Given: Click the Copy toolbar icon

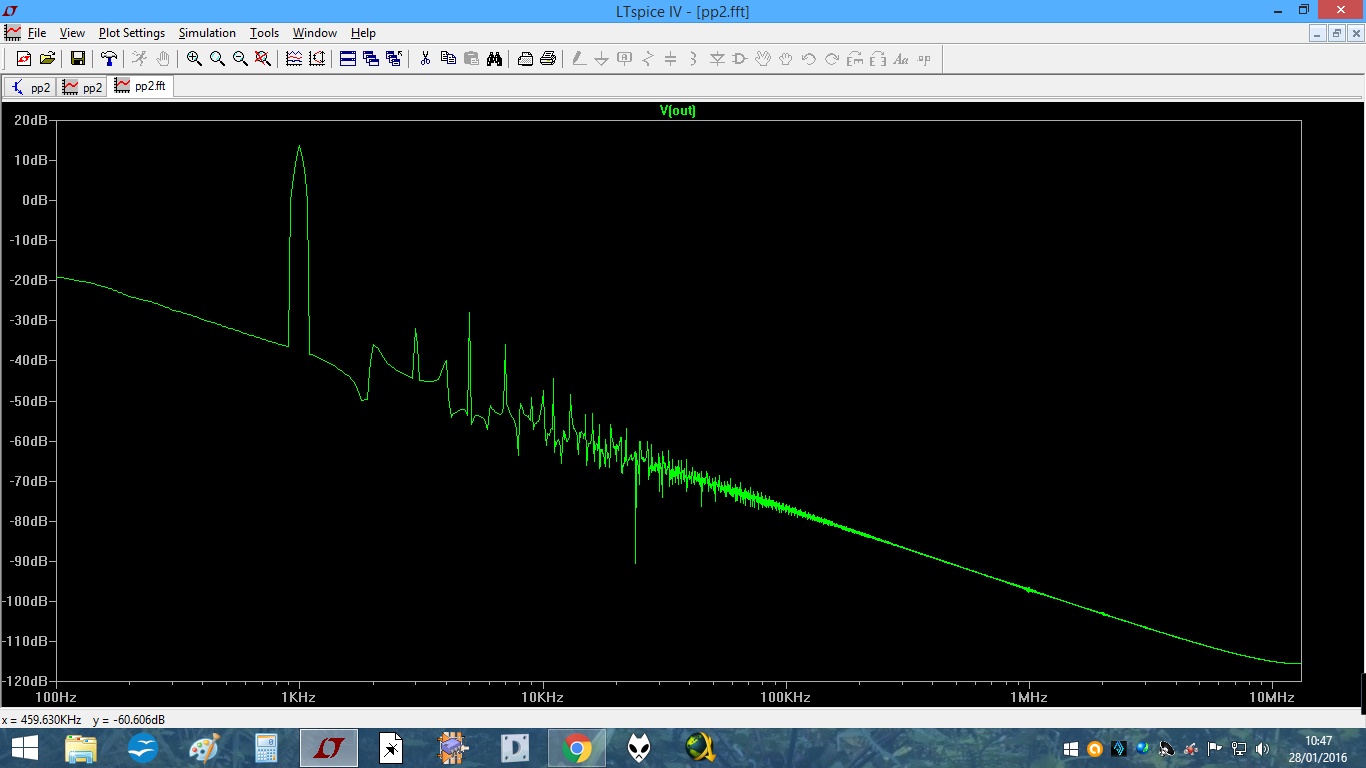Looking at the screenshot, I should [x=448, y=59].
